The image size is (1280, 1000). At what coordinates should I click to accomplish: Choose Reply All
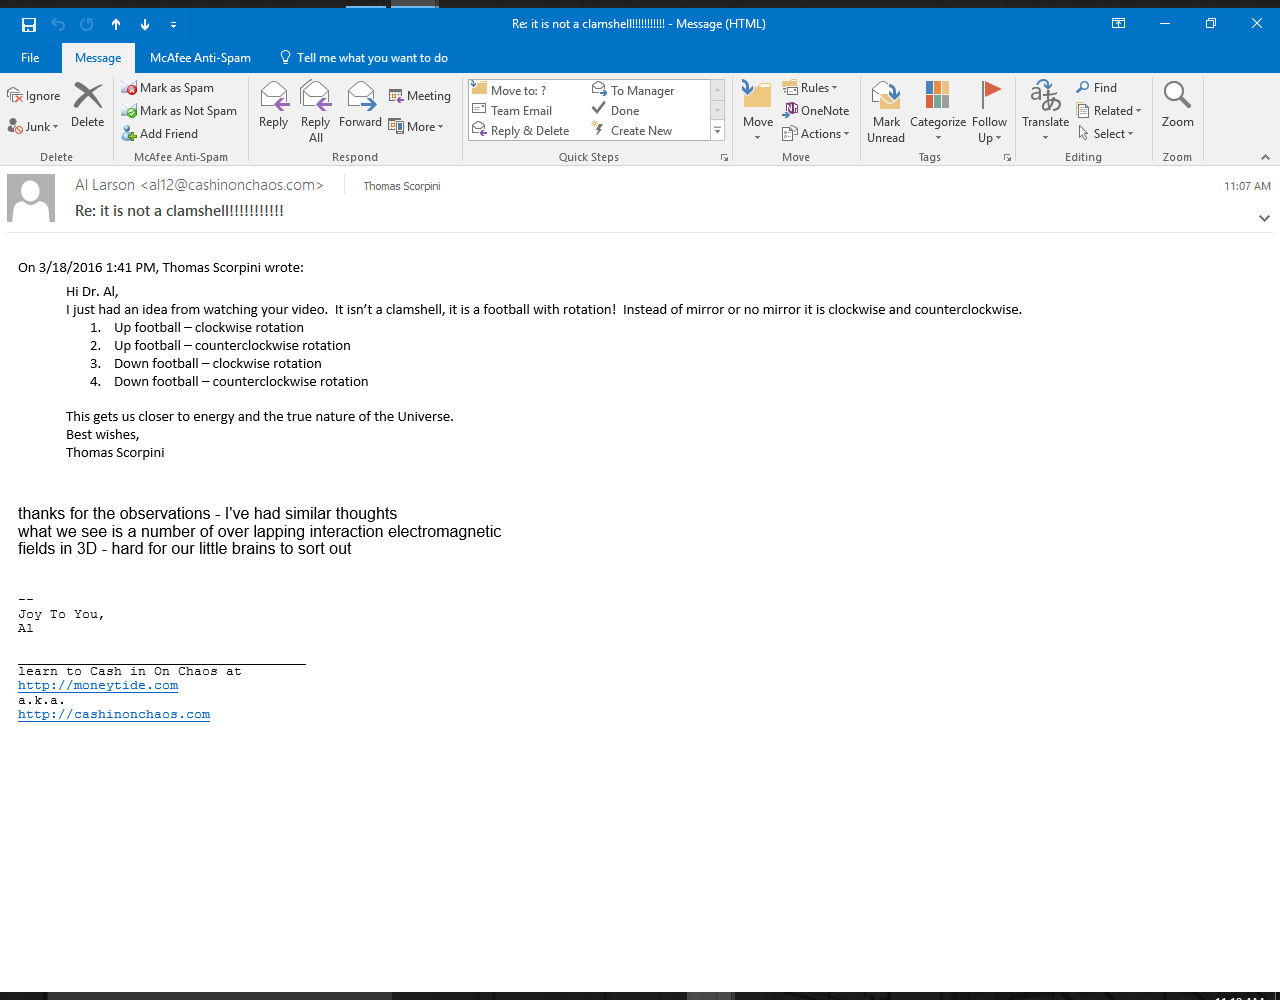[315, 112]
